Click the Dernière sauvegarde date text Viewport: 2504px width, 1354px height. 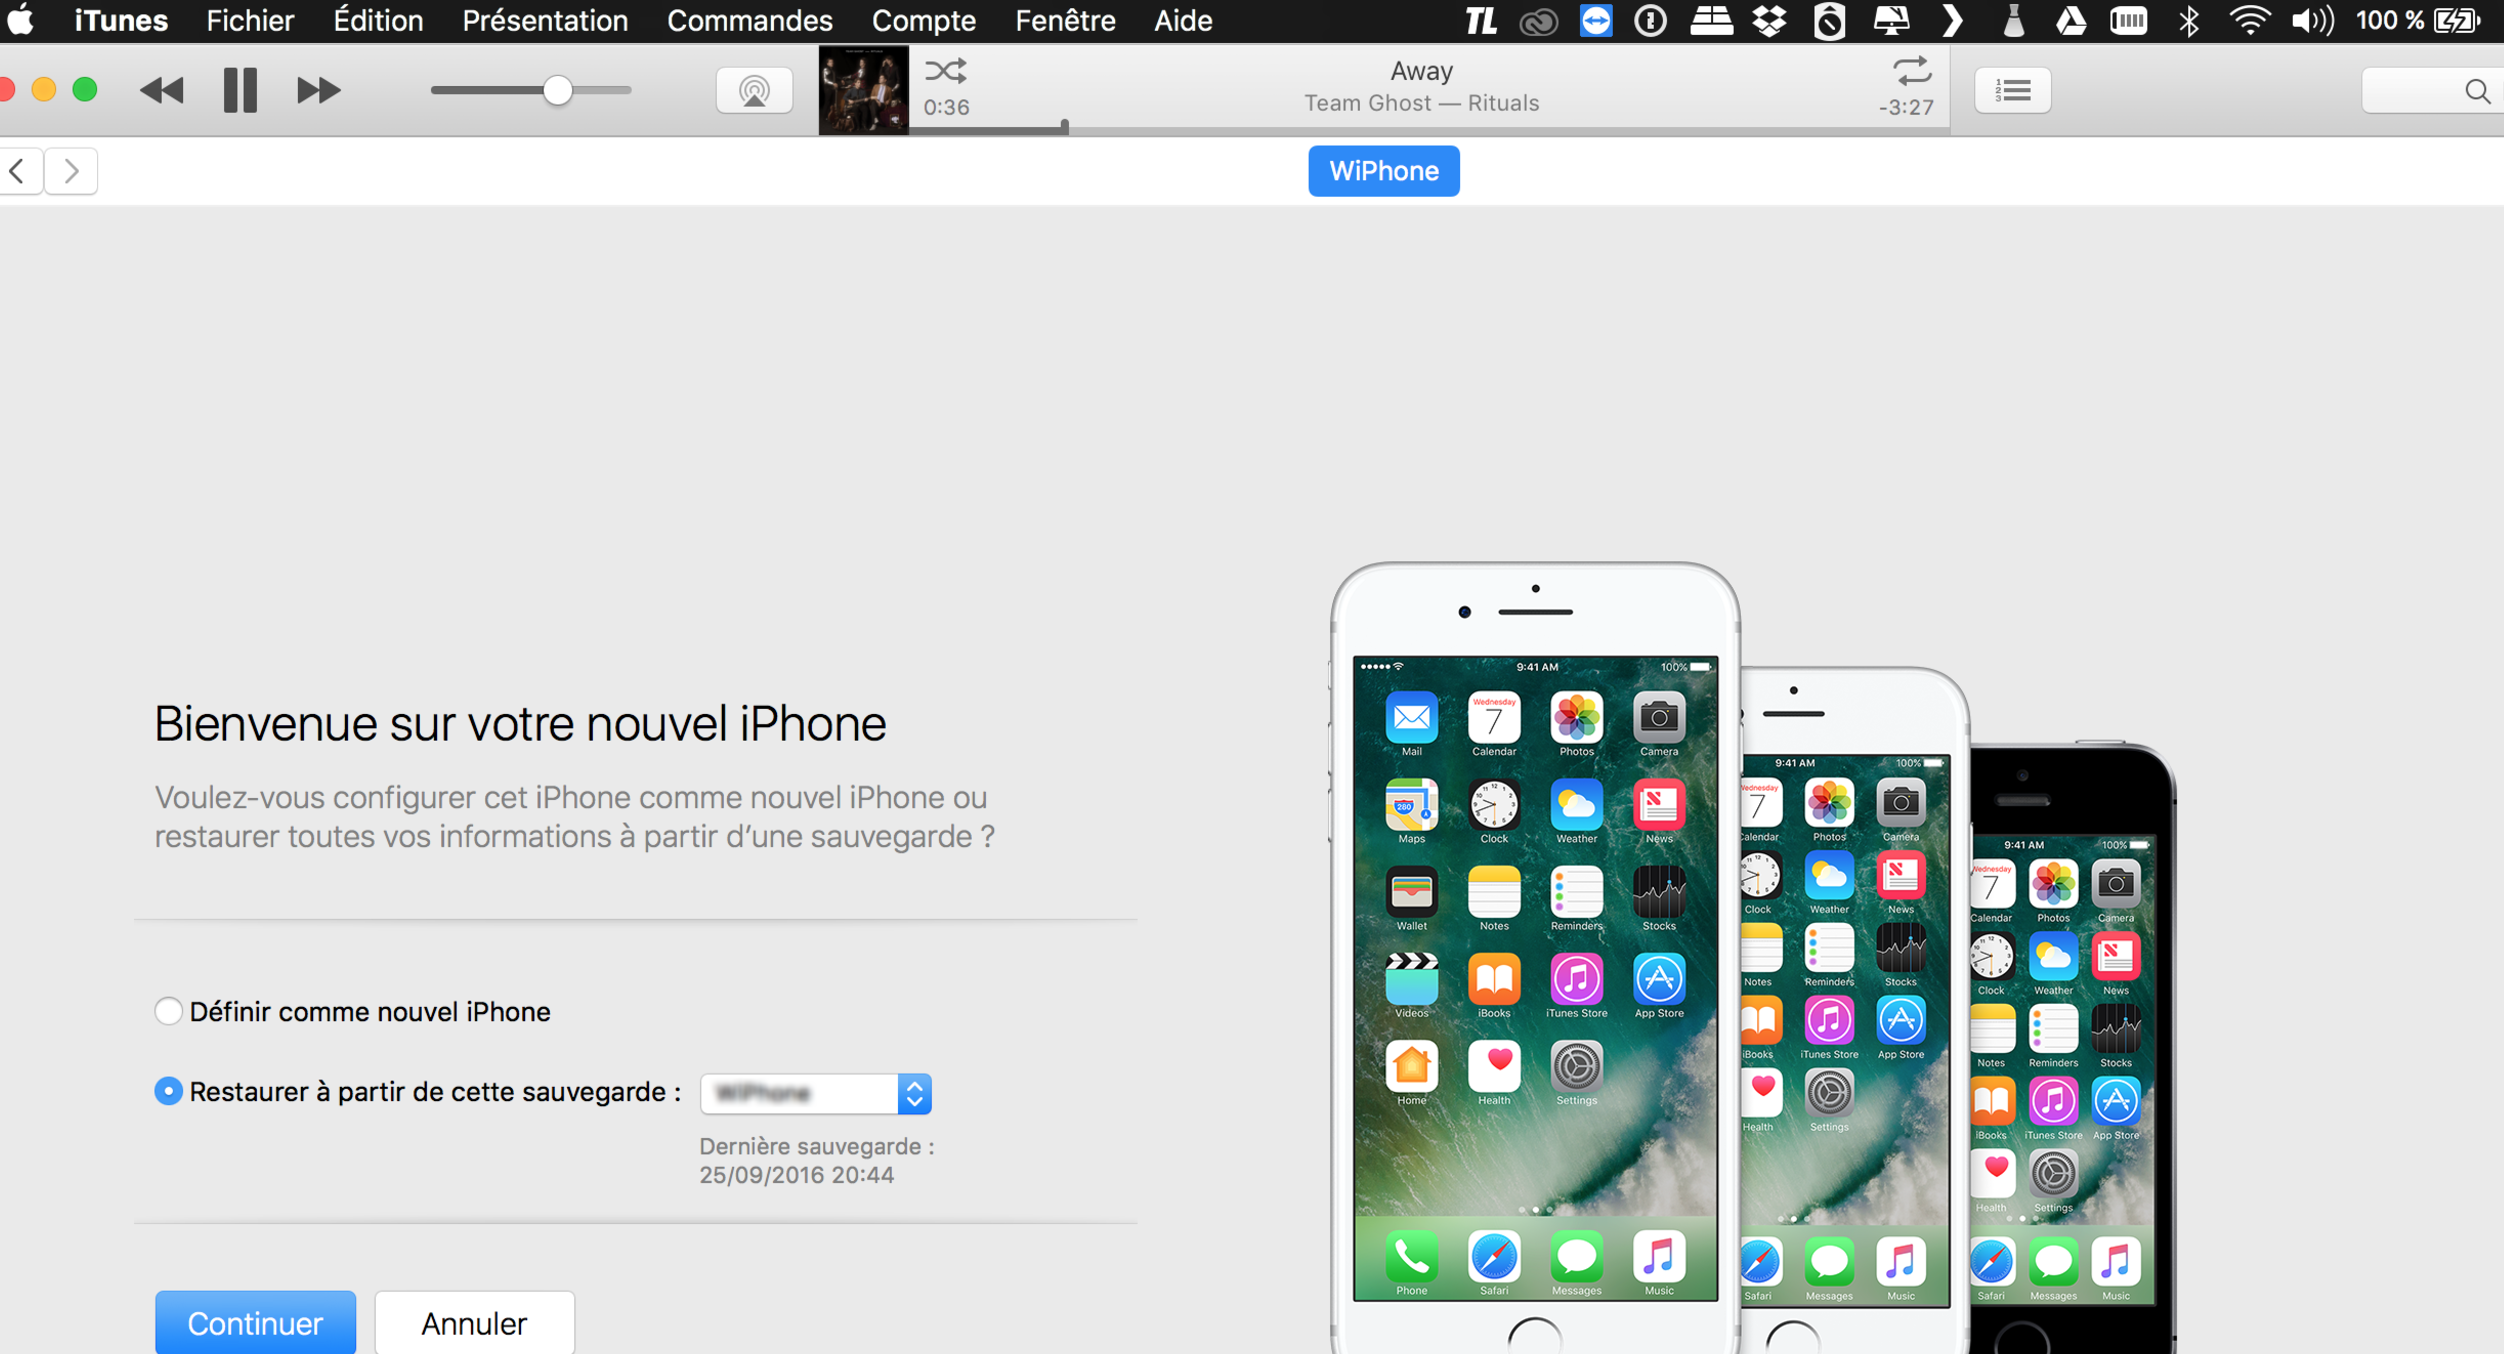pyautogui.click(x=816, y=1160)
